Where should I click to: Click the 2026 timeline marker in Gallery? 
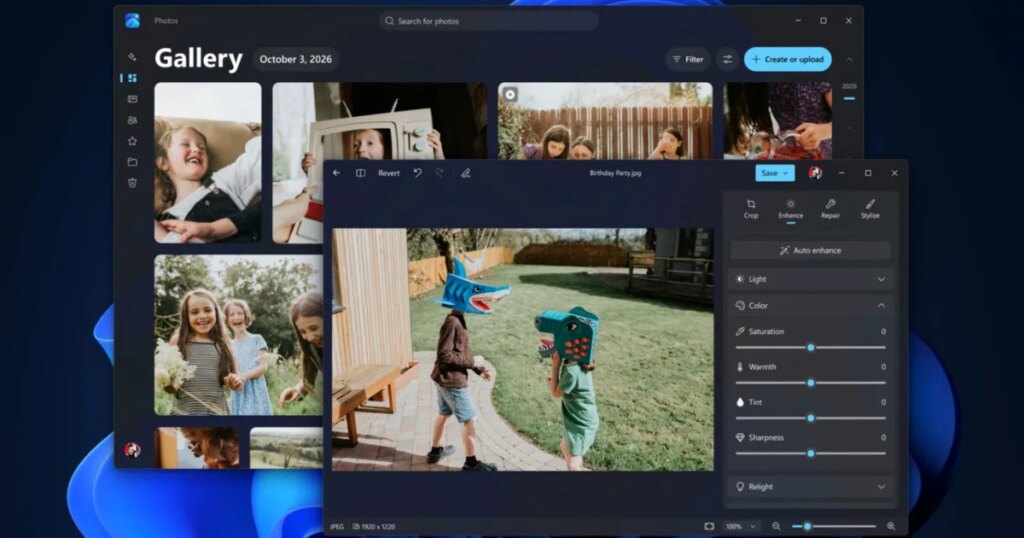point(849,86)
